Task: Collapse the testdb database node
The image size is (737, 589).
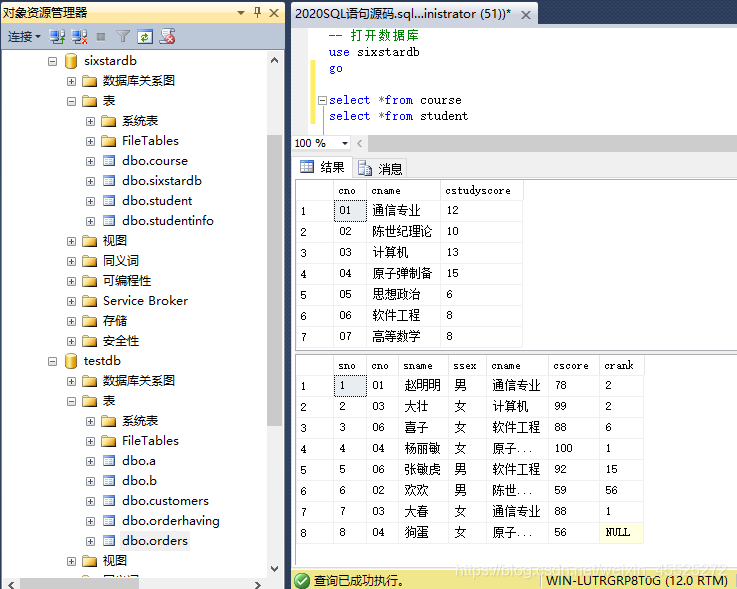Action: [x=53, y=361]
